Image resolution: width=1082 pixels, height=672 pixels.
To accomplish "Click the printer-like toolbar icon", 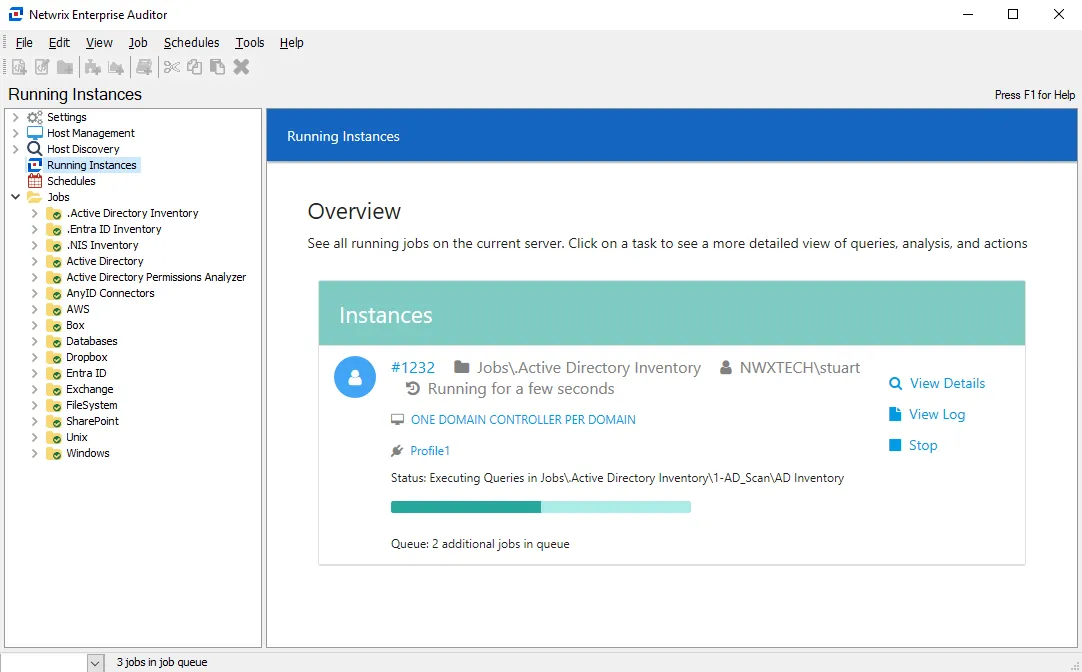I will (144, 67).
